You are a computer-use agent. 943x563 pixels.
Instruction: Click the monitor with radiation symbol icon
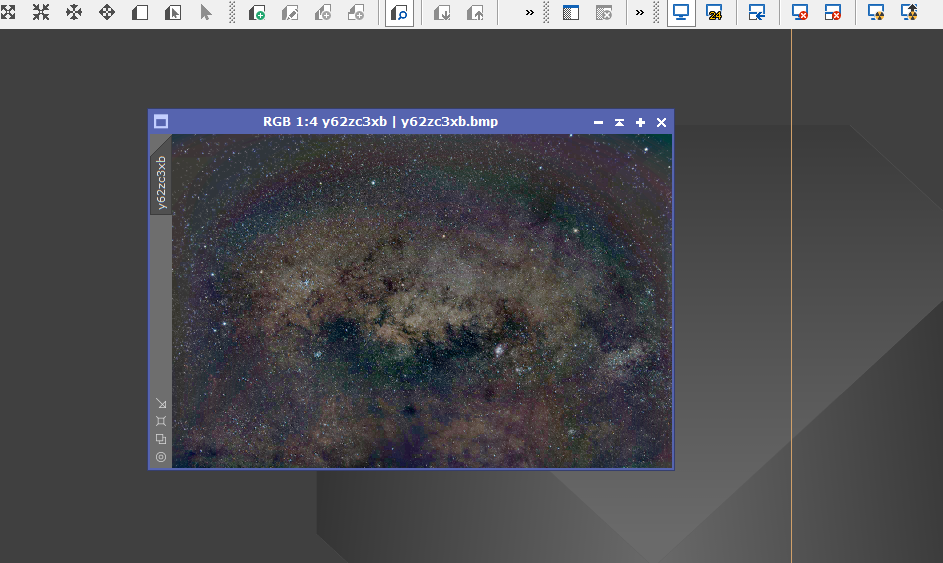tap(876, 12)
